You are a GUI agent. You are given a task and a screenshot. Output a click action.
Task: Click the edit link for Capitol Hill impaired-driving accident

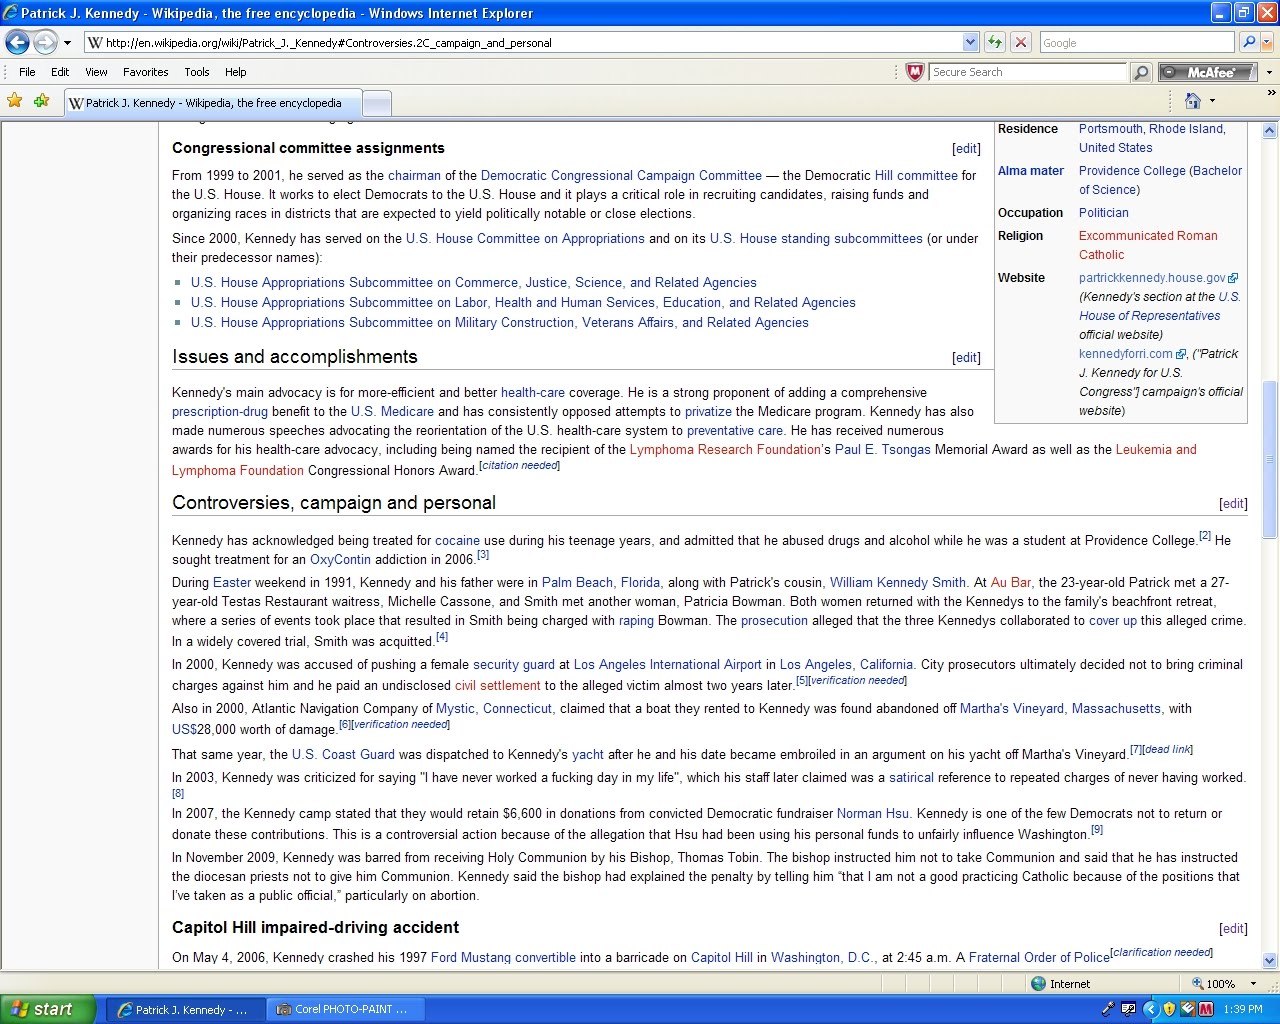1233,929
